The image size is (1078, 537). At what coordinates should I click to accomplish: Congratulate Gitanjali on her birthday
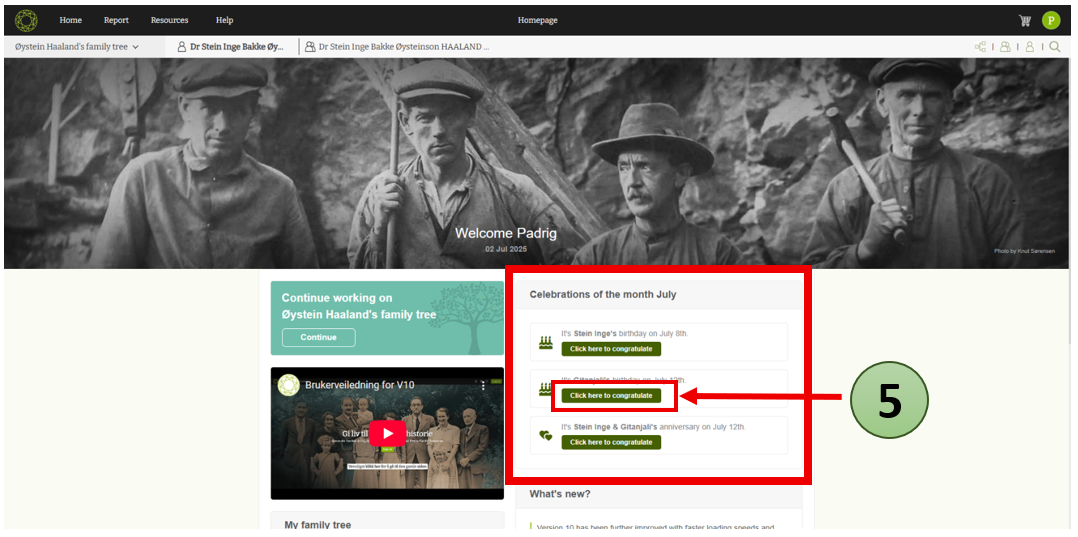point(610,396)
